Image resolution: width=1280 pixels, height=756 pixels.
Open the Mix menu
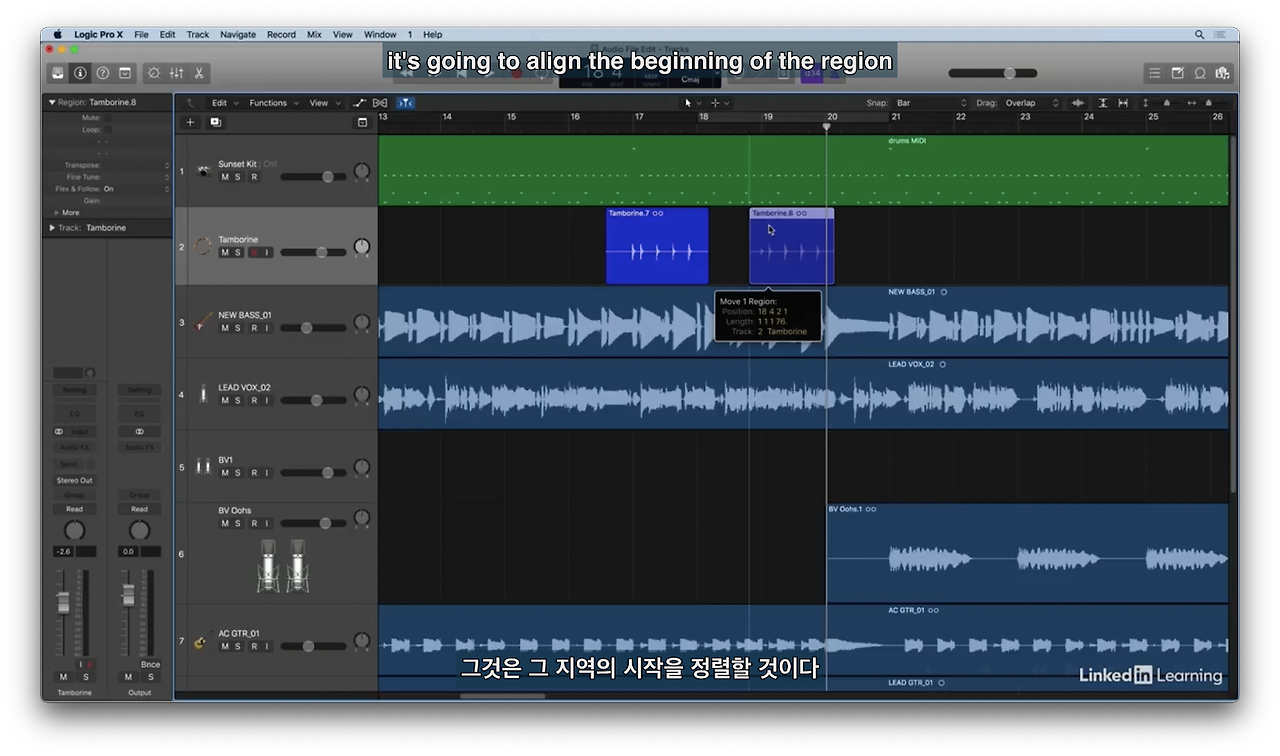click(x=314, y=34)
